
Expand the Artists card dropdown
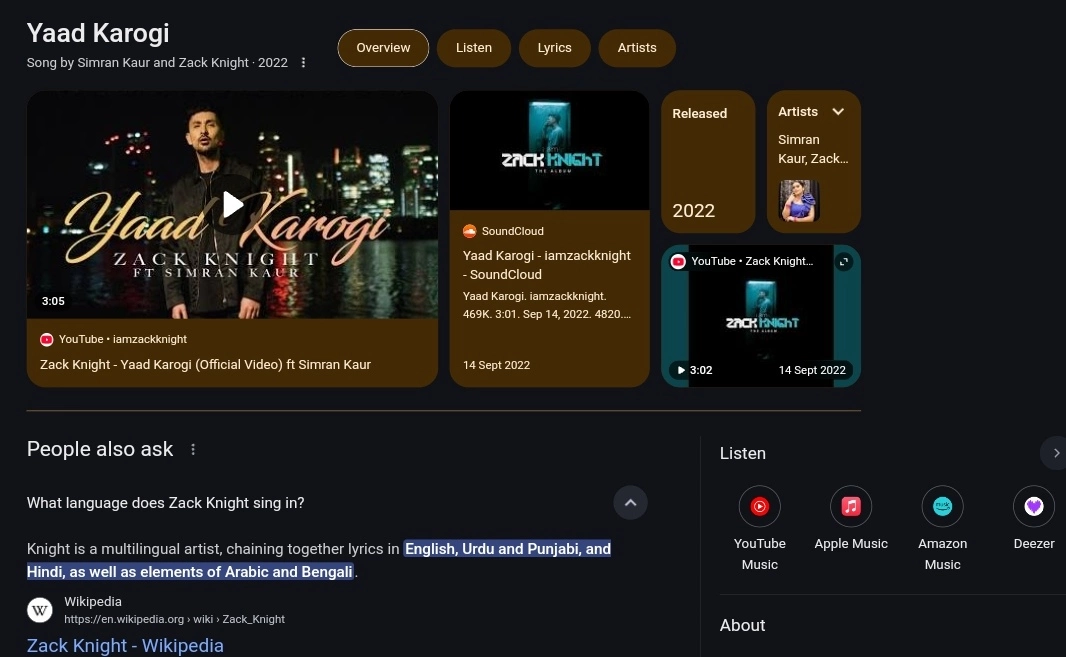tap(838, 112)
